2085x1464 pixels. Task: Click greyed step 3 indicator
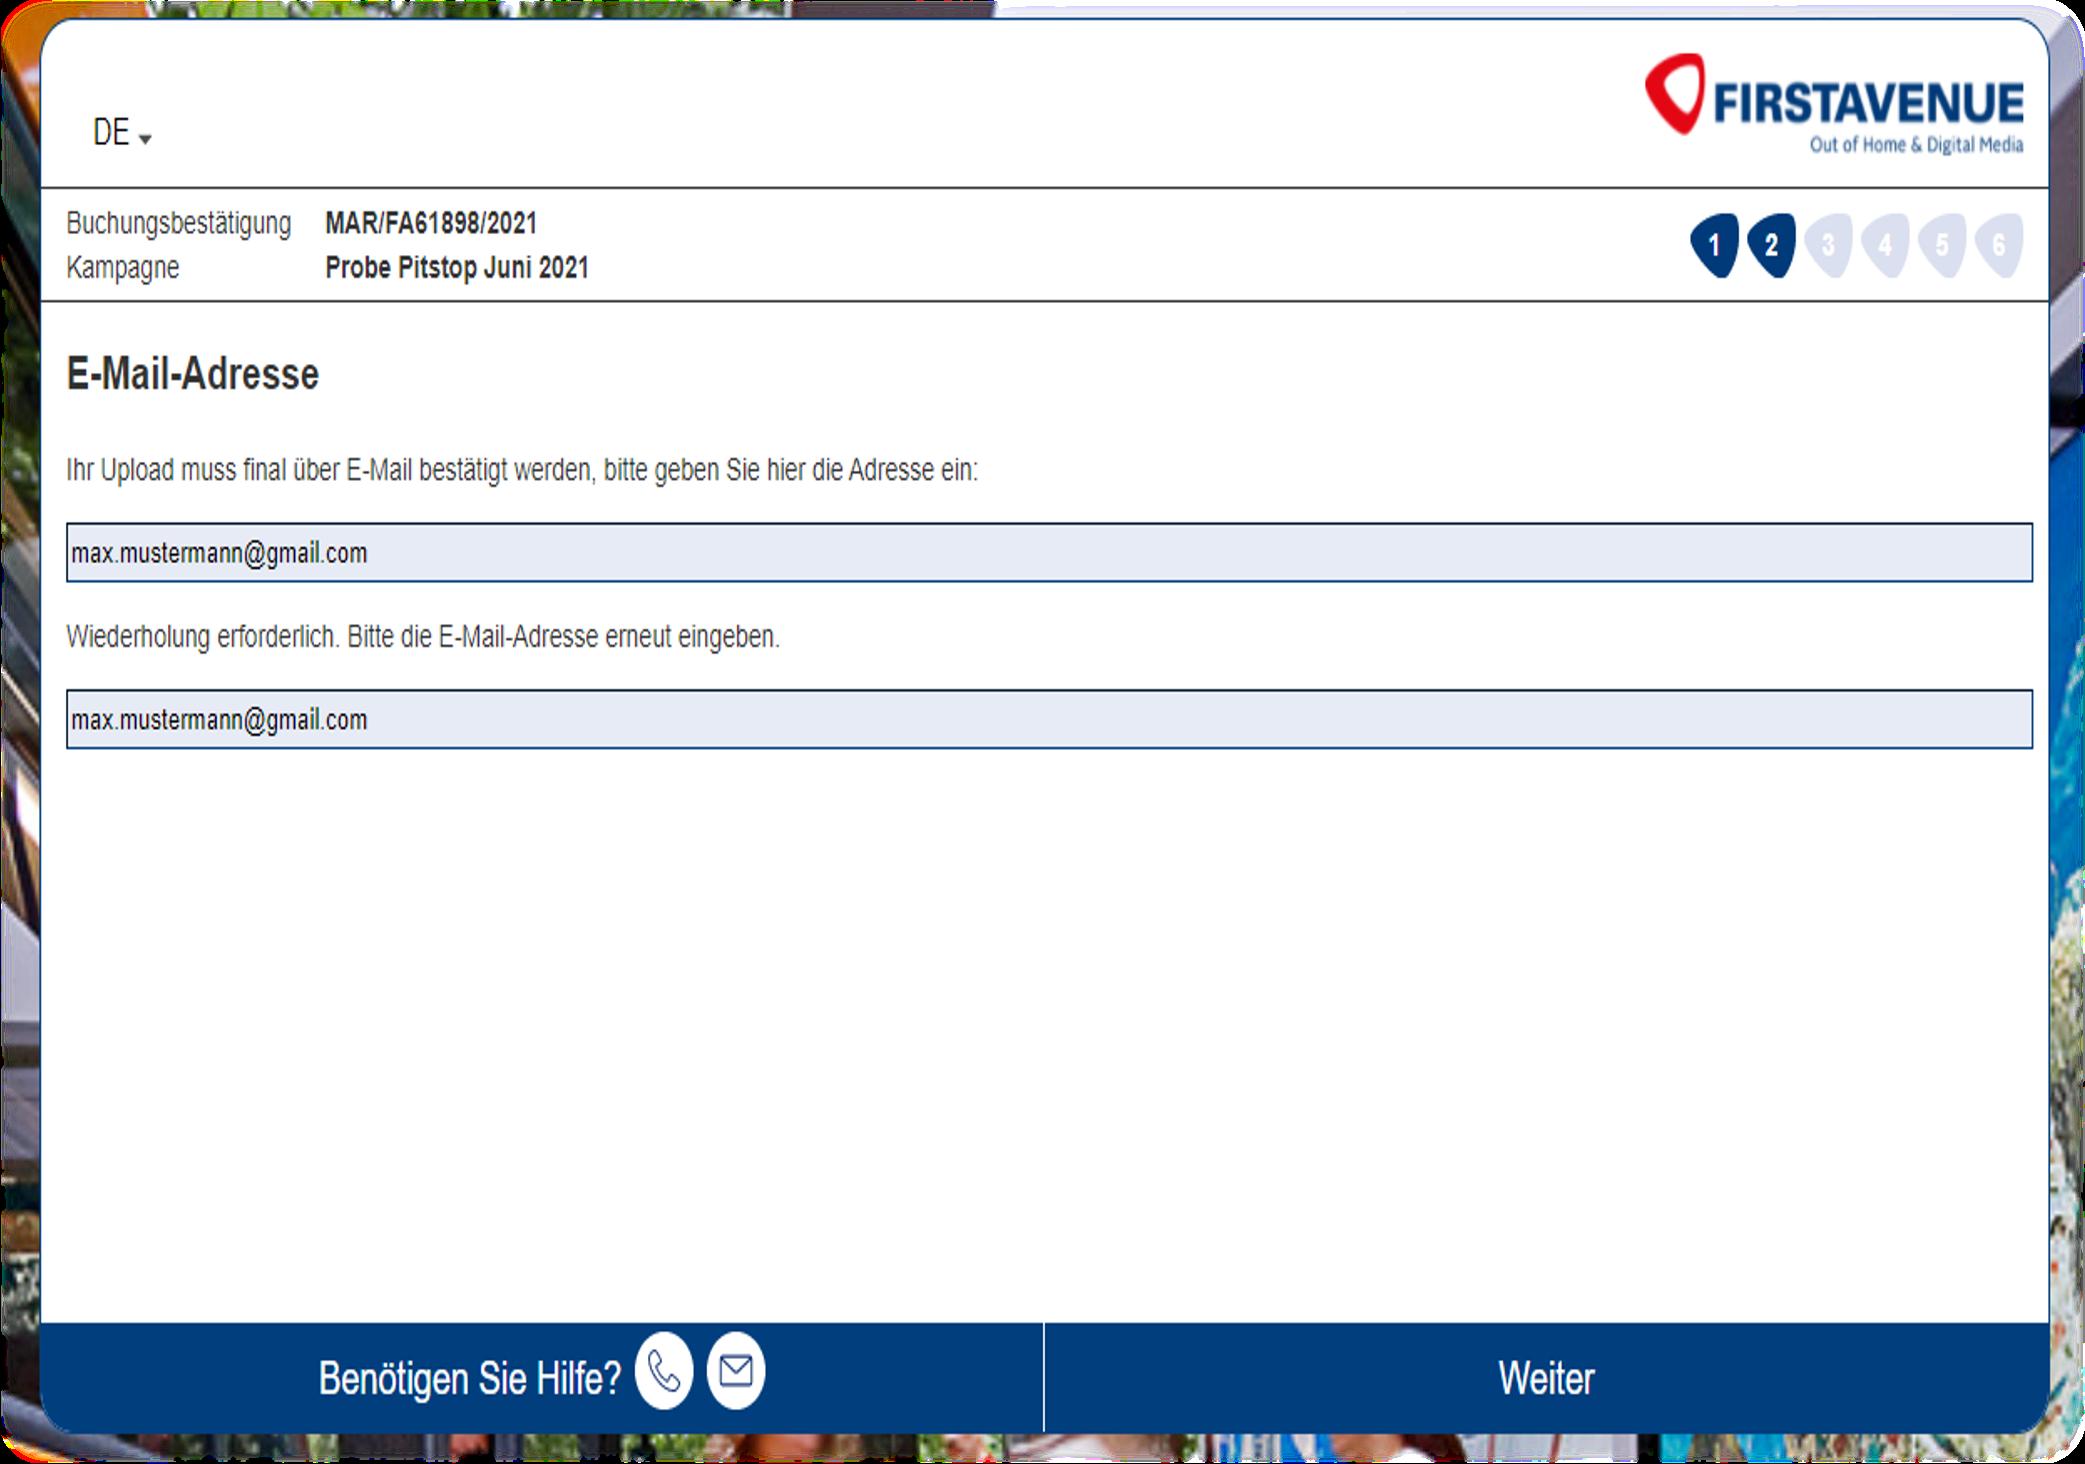tap(1828, 245)
